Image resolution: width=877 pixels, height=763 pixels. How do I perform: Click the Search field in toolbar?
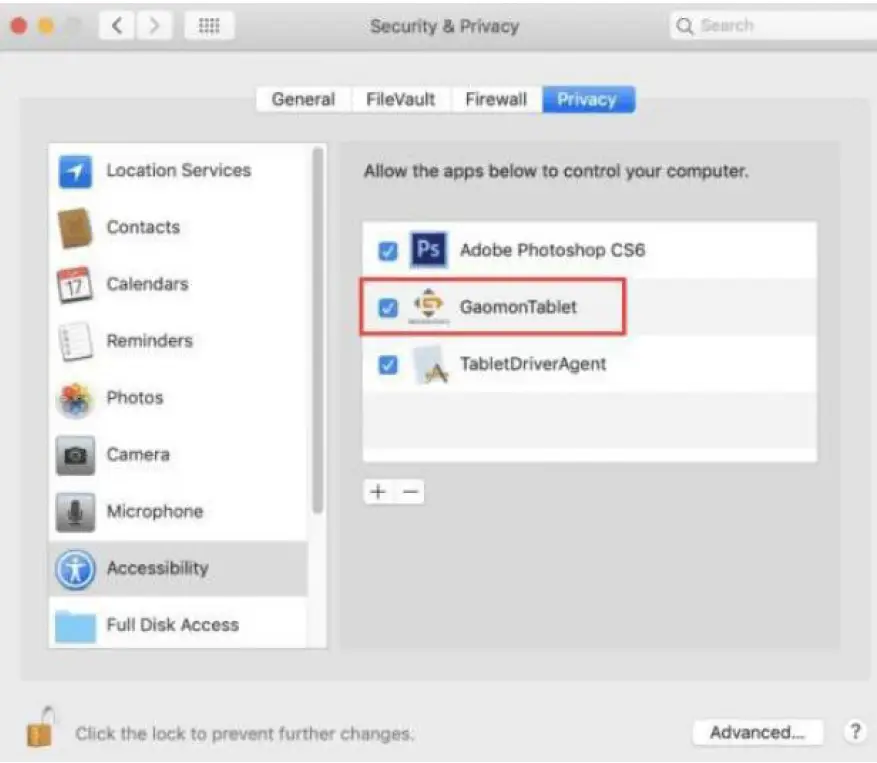(x=773, y=26)
